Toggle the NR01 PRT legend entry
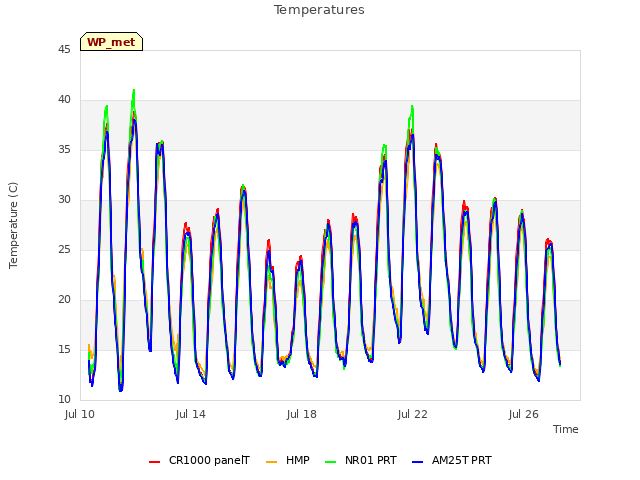This screenshot has height=480, width=640. click(x=361, y=460)
